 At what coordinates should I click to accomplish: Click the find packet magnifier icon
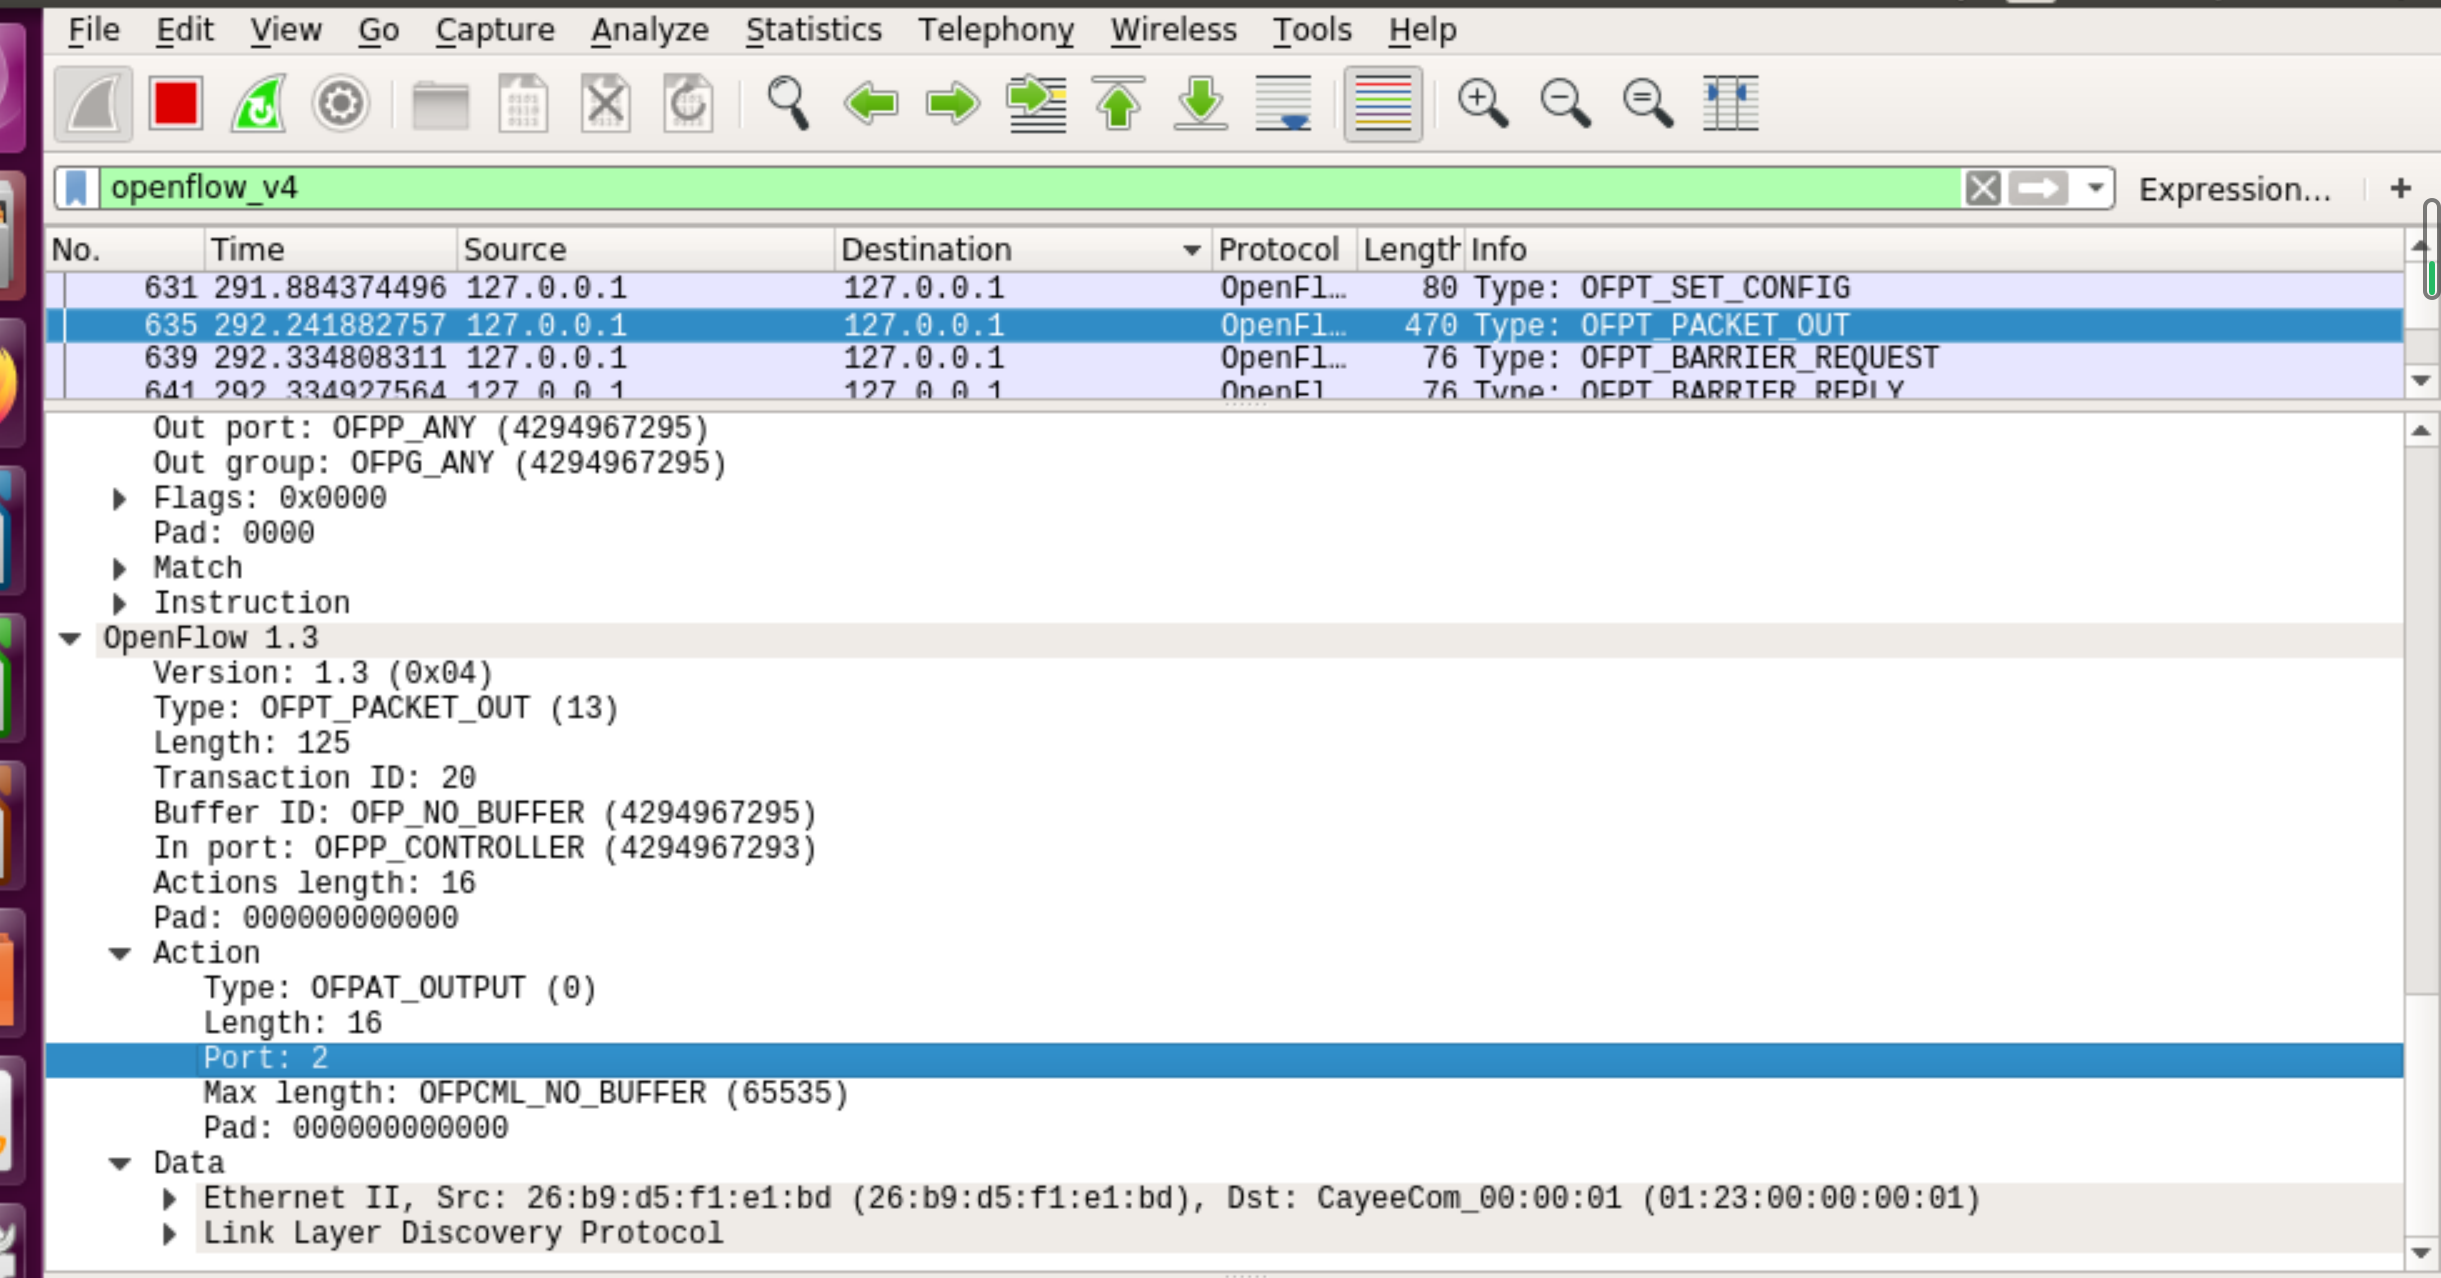[x=787, y=103]
